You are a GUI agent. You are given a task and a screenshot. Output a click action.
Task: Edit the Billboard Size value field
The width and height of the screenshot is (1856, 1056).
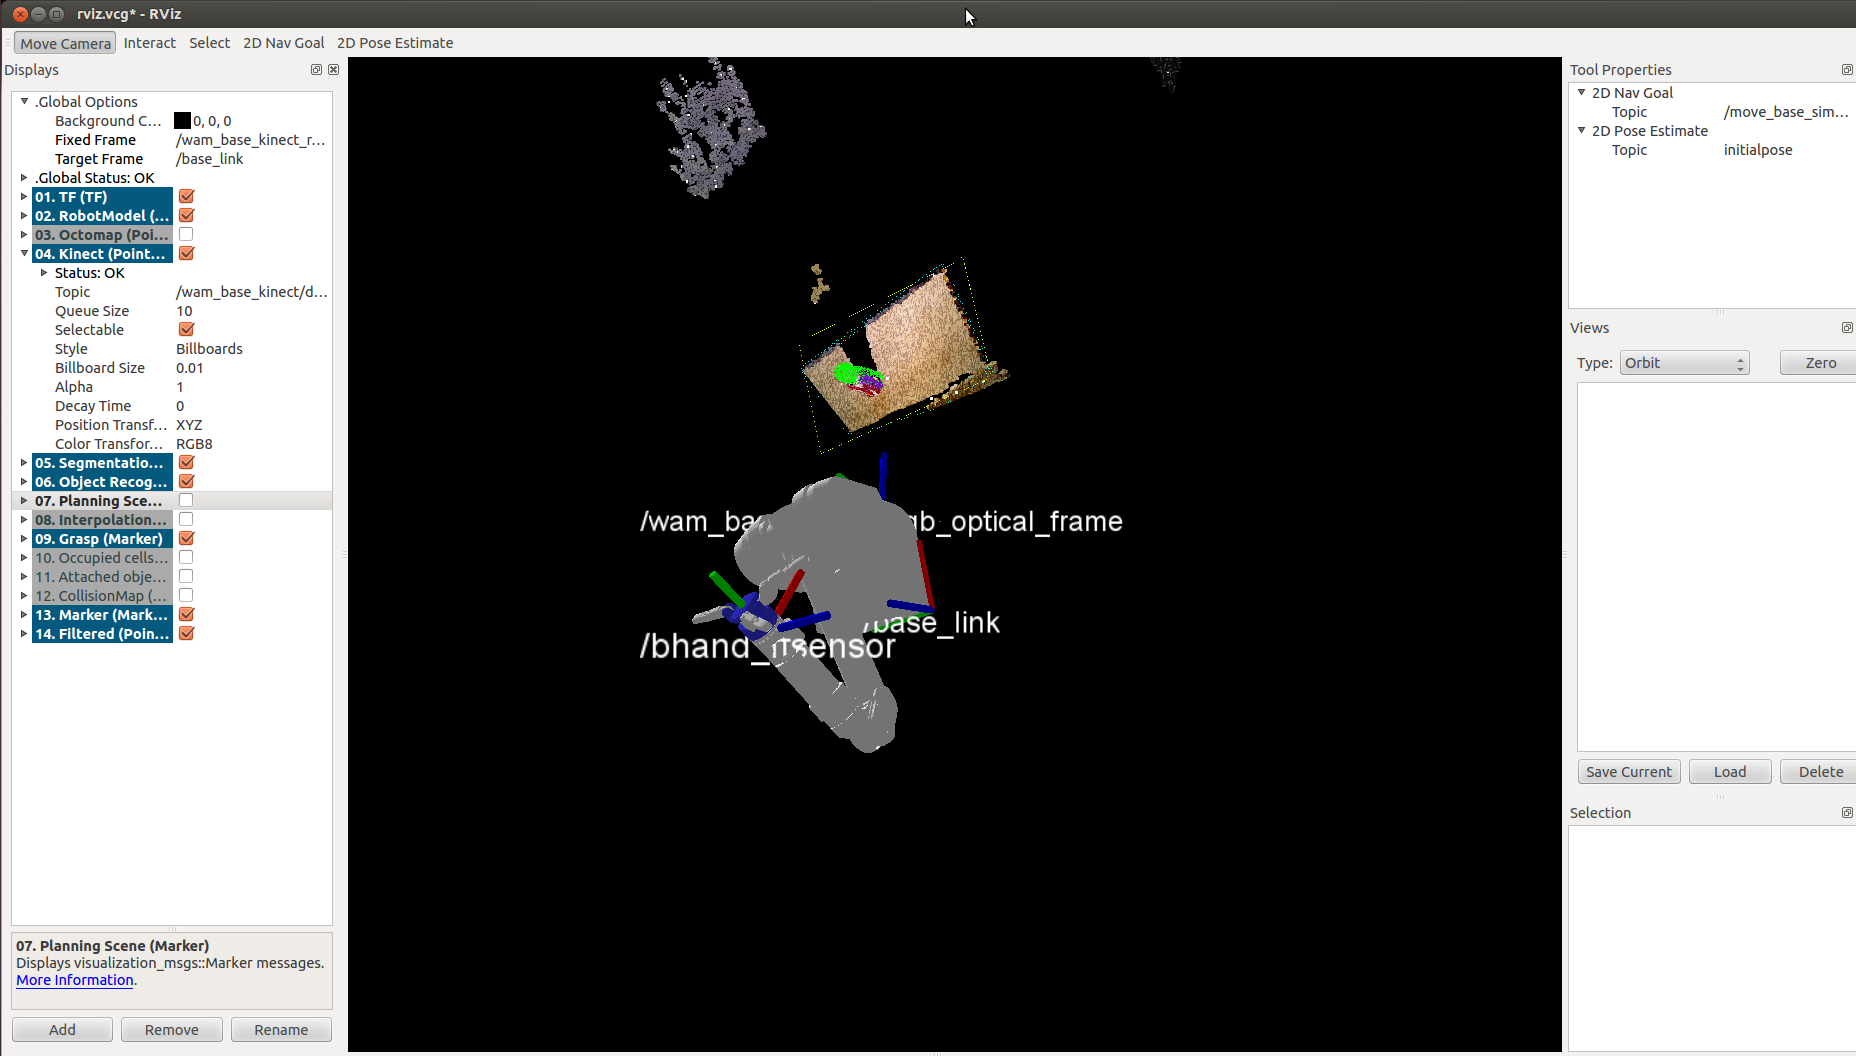(x=252, y=368)
